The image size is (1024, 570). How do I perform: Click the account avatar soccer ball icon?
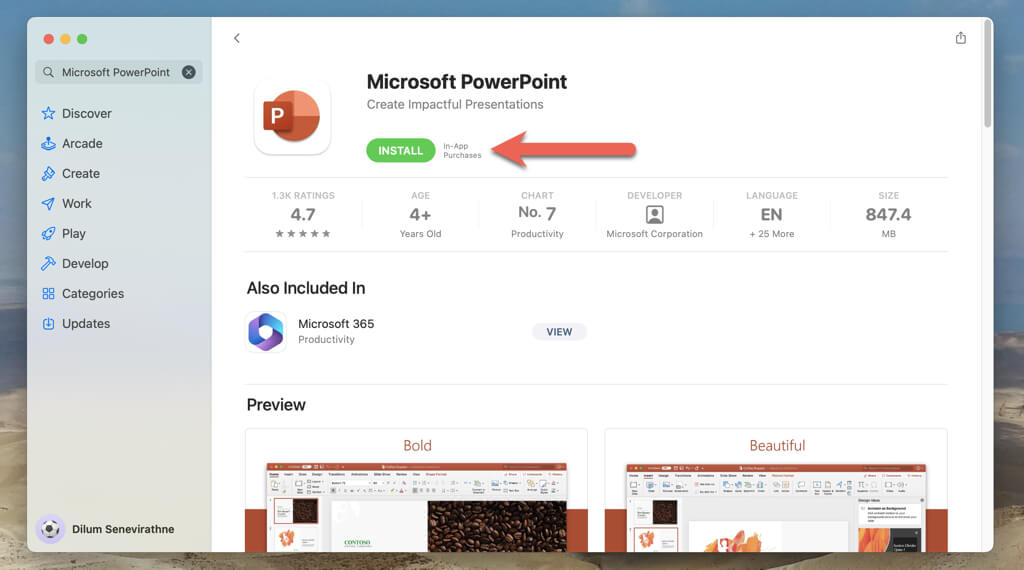(x=50, y=529)
